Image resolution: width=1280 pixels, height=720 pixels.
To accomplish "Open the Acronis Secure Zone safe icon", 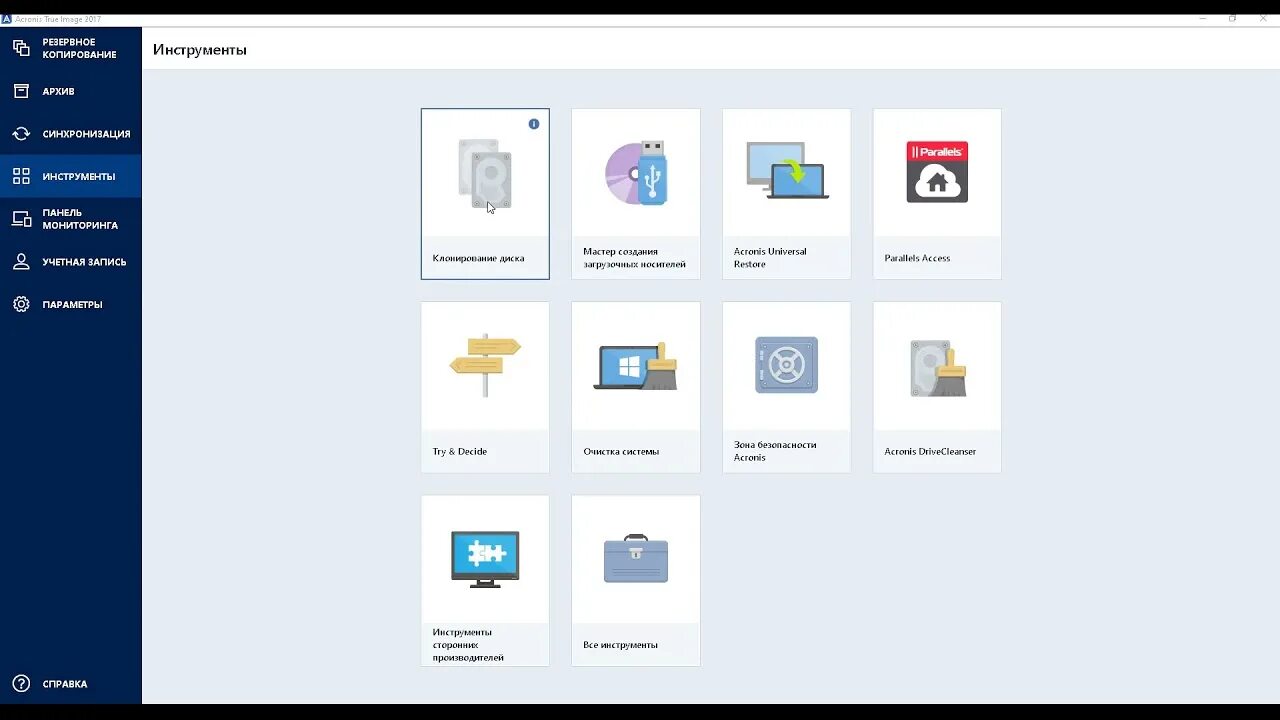I will (787, 365).
